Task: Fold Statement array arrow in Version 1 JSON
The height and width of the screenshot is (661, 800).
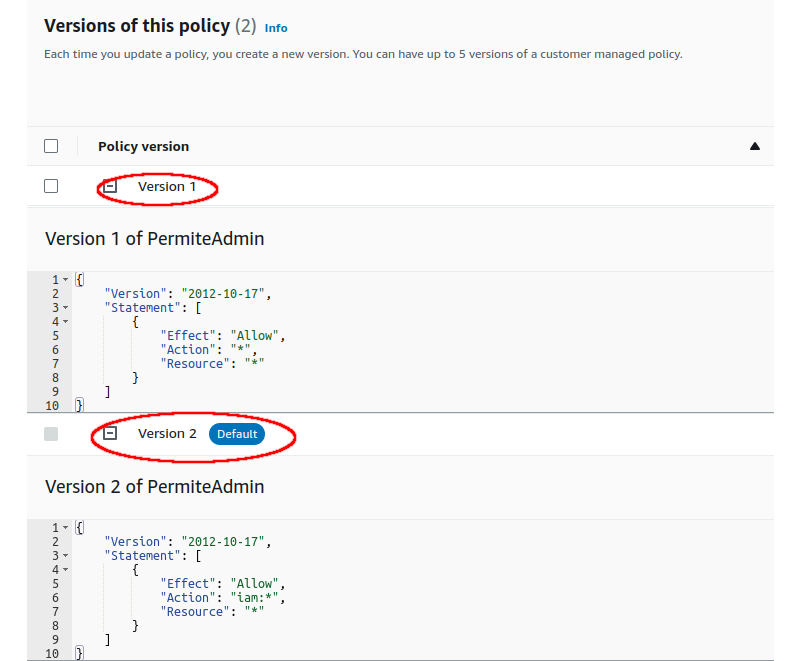Action: click(65, 308)
